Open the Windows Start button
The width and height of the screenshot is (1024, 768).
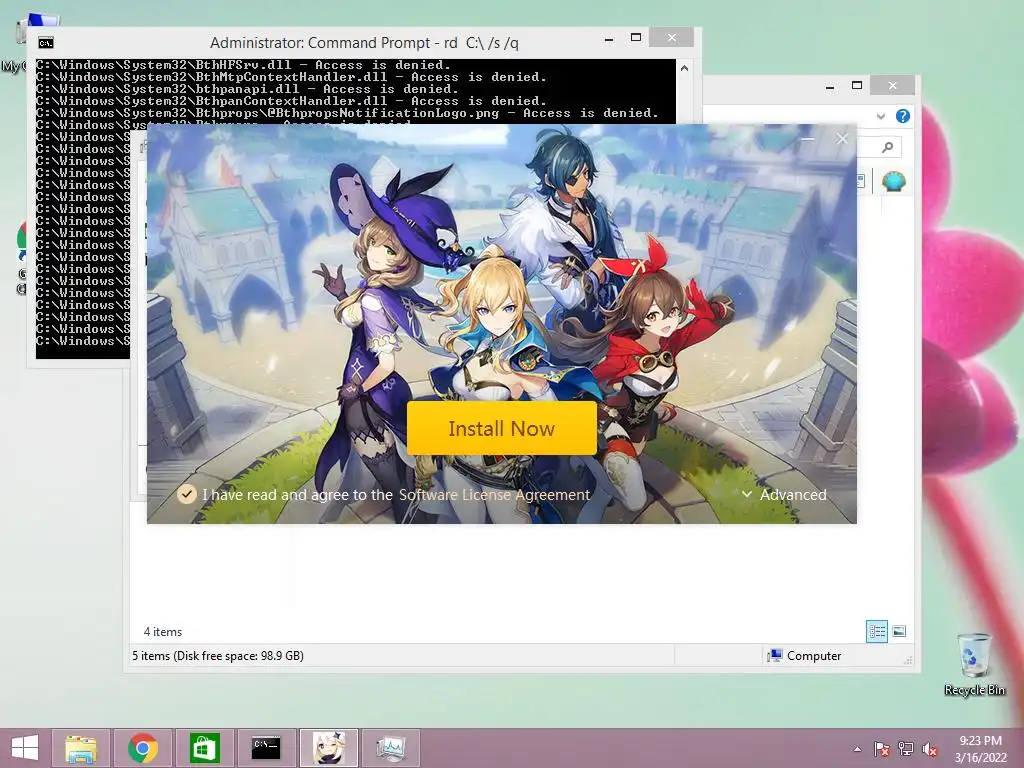pos(25,748)
